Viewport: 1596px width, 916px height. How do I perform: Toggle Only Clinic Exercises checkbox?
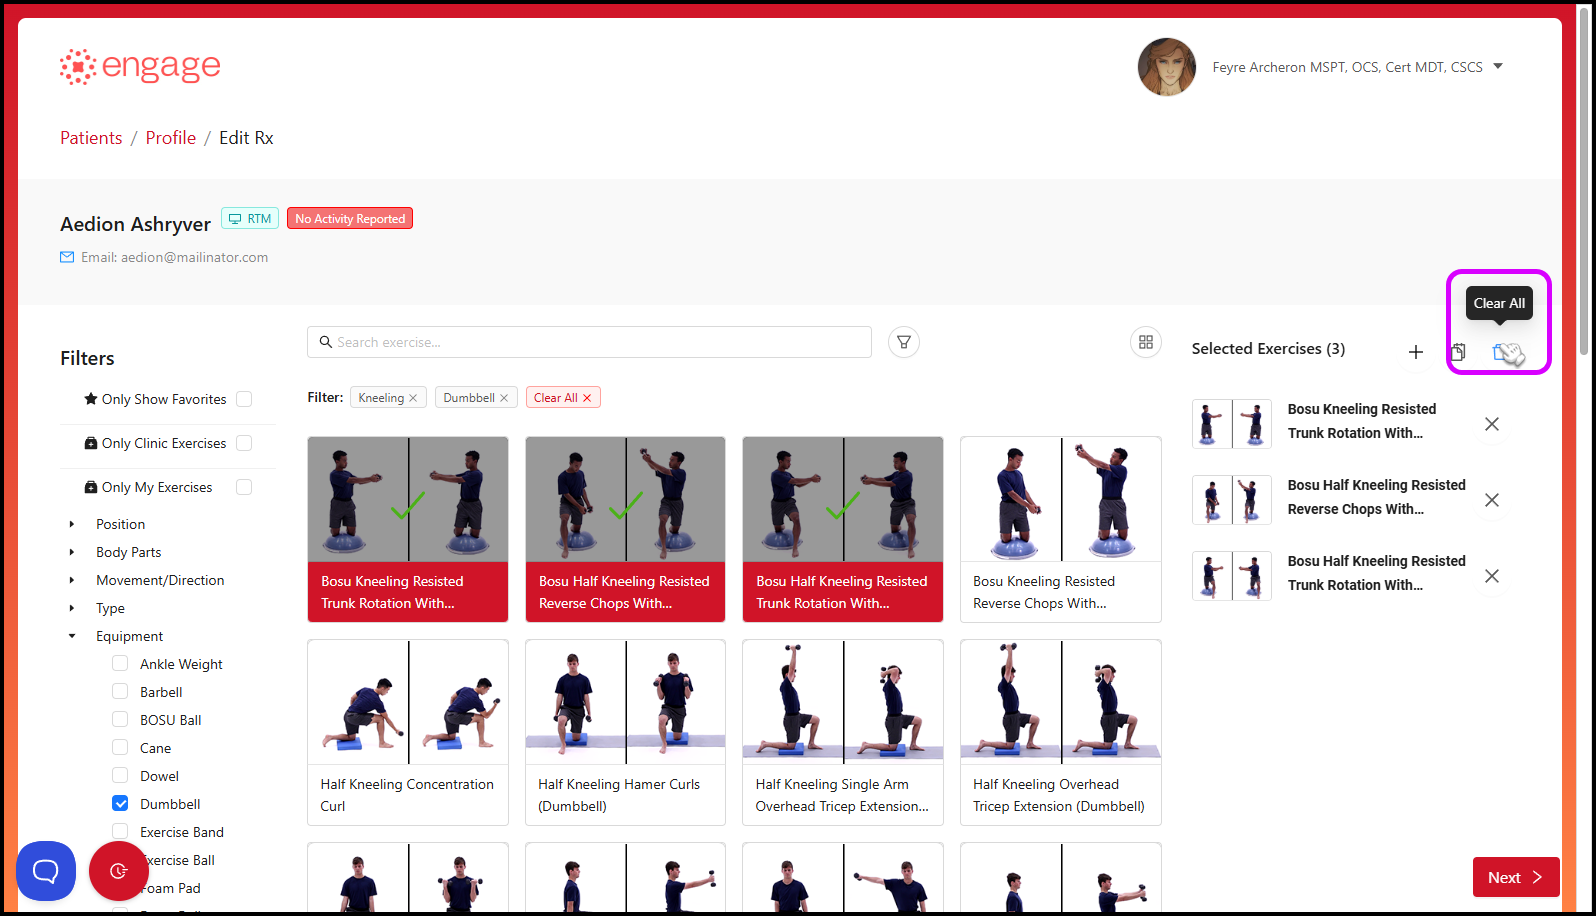point(244,443)
